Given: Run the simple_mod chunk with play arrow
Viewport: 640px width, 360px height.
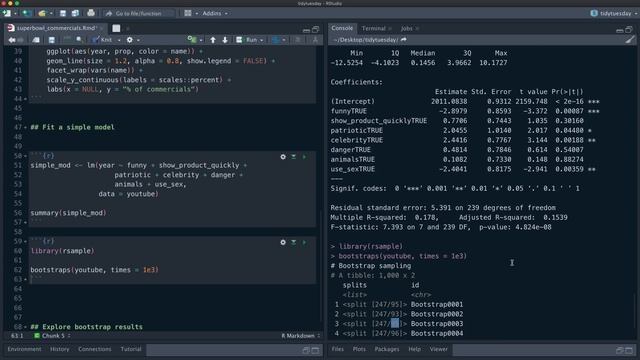Looking at the screenshot, I should tap(304, 157).
